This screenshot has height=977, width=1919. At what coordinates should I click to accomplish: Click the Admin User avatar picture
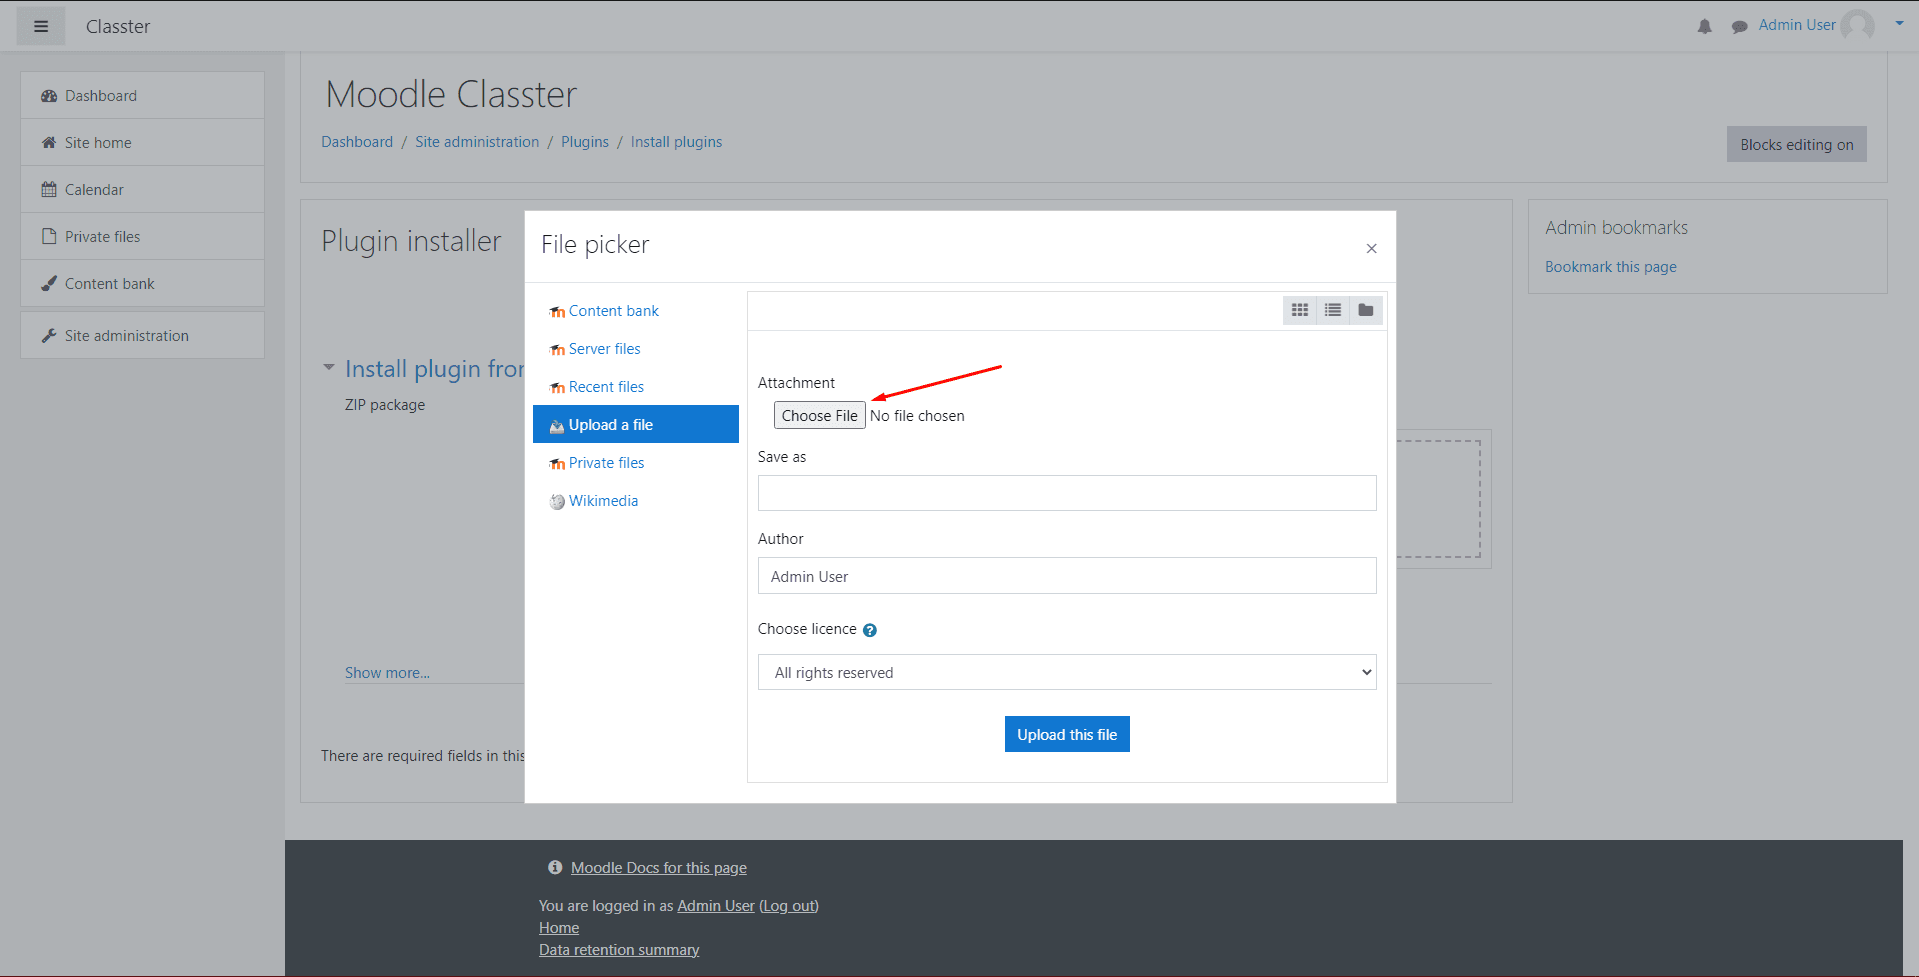[x=1858, y=26]
